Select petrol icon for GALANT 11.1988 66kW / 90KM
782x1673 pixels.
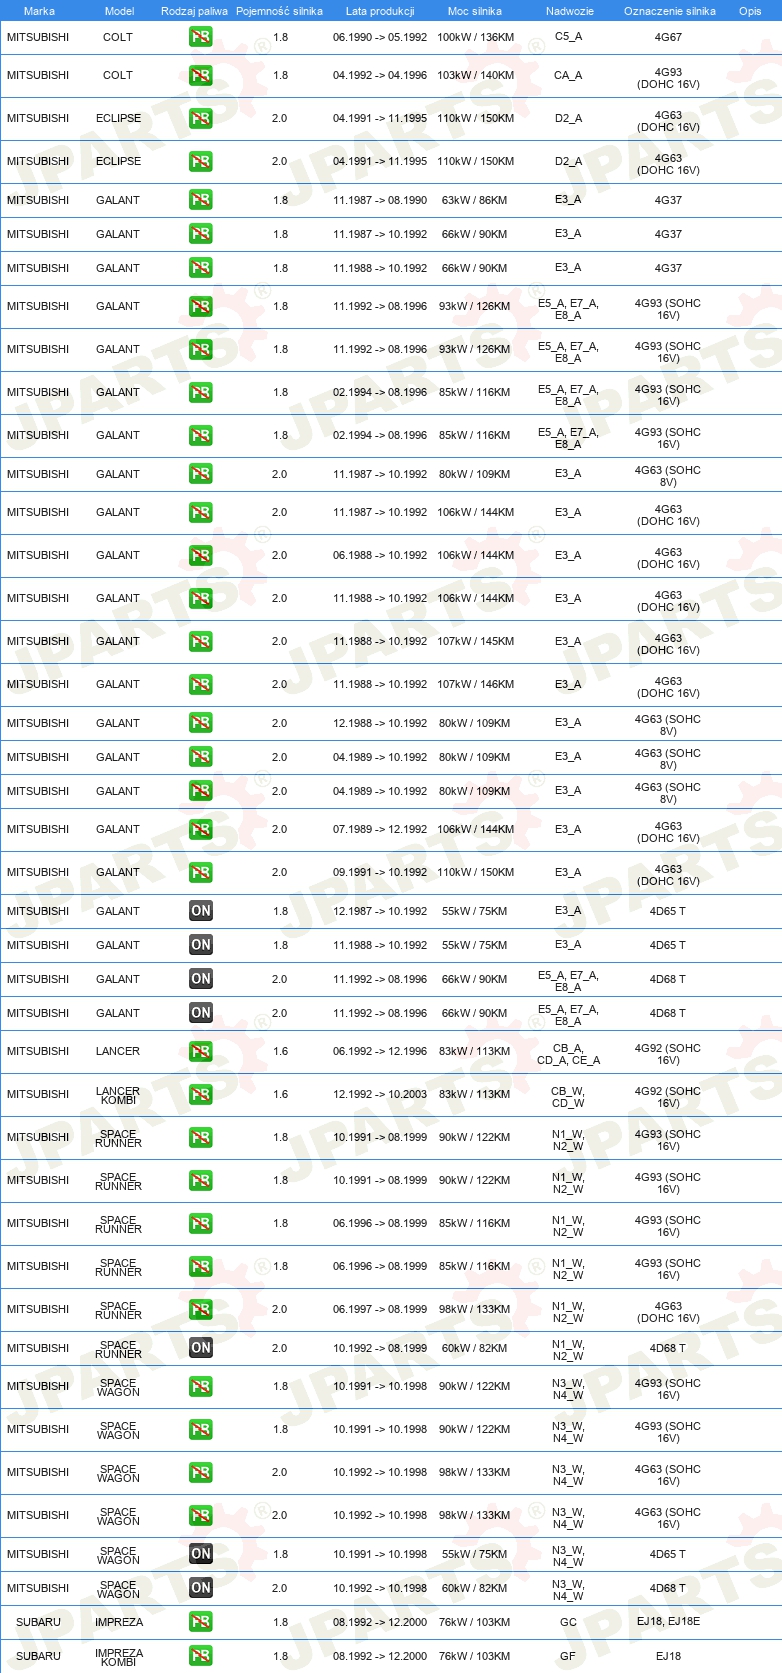tap(201, 268)
